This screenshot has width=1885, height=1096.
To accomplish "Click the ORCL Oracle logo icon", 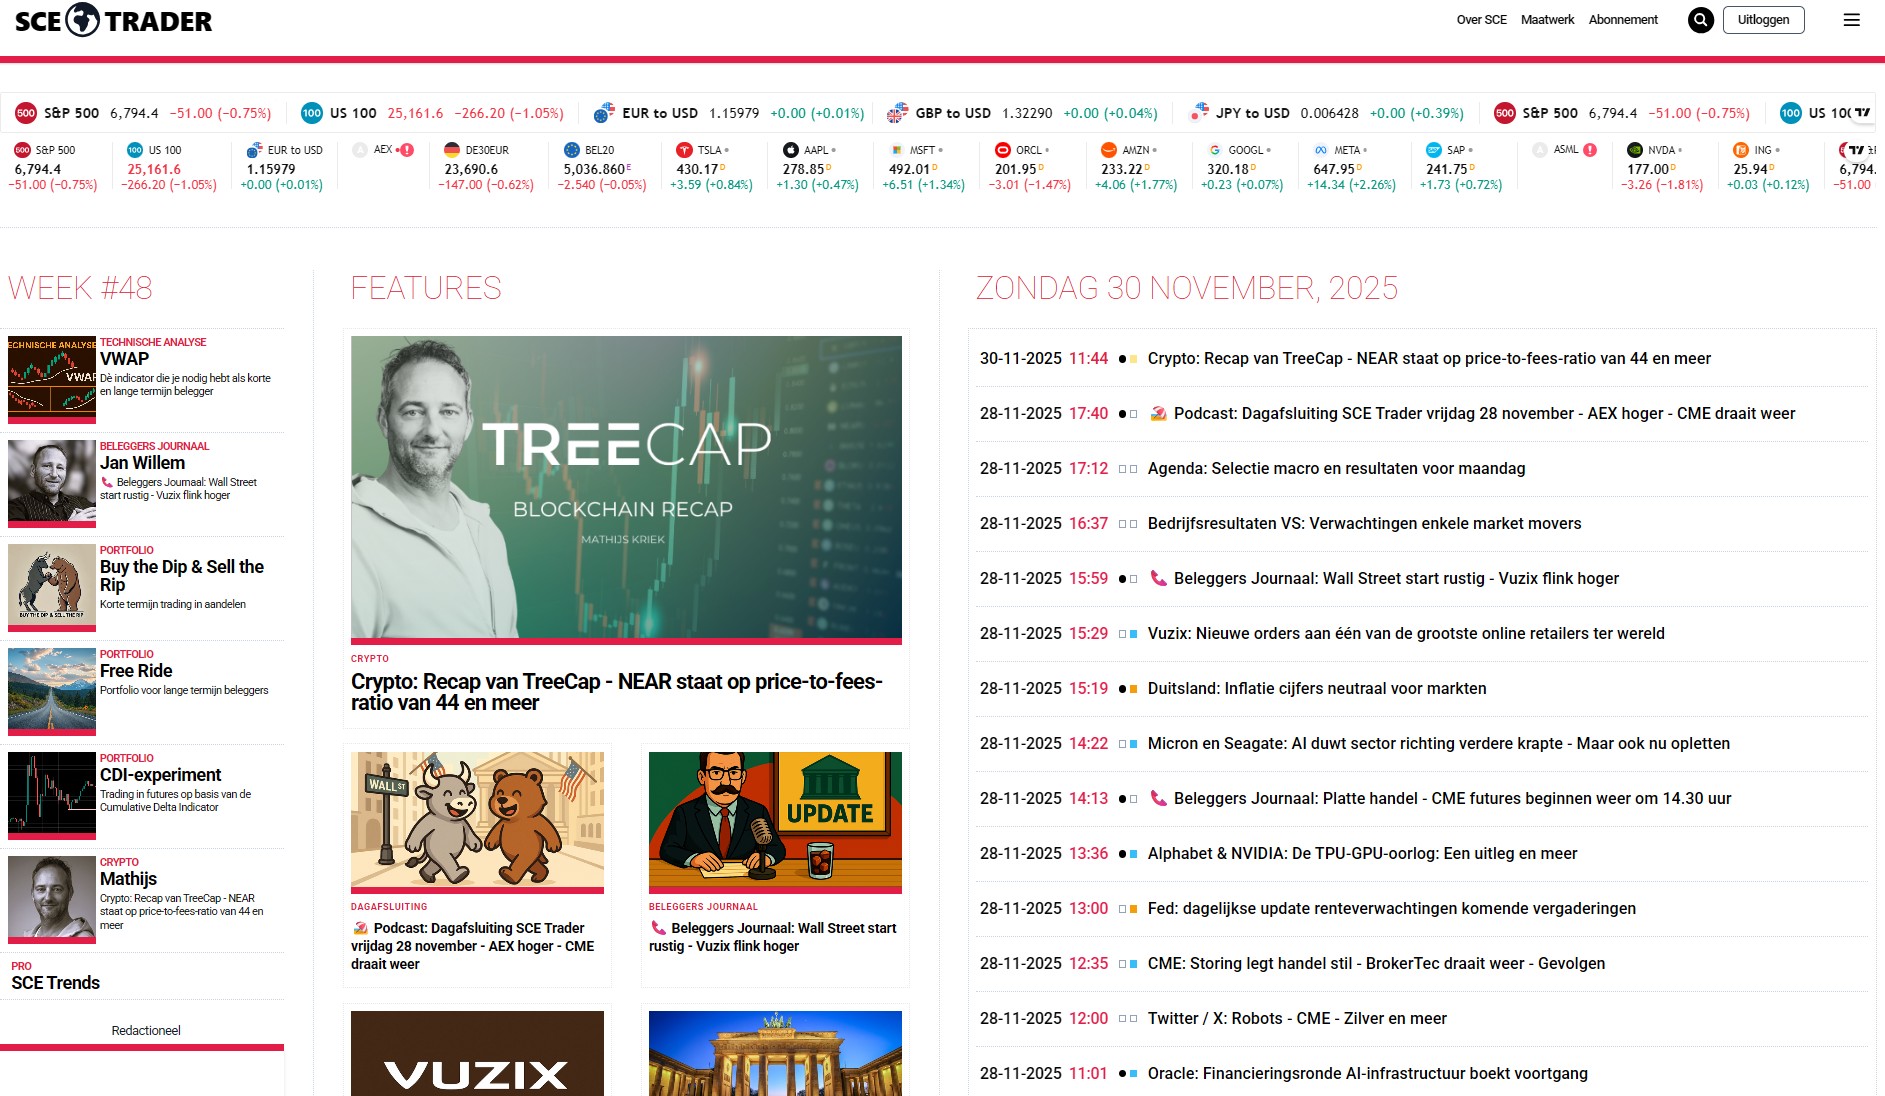I will click(x=1003, y=150).
